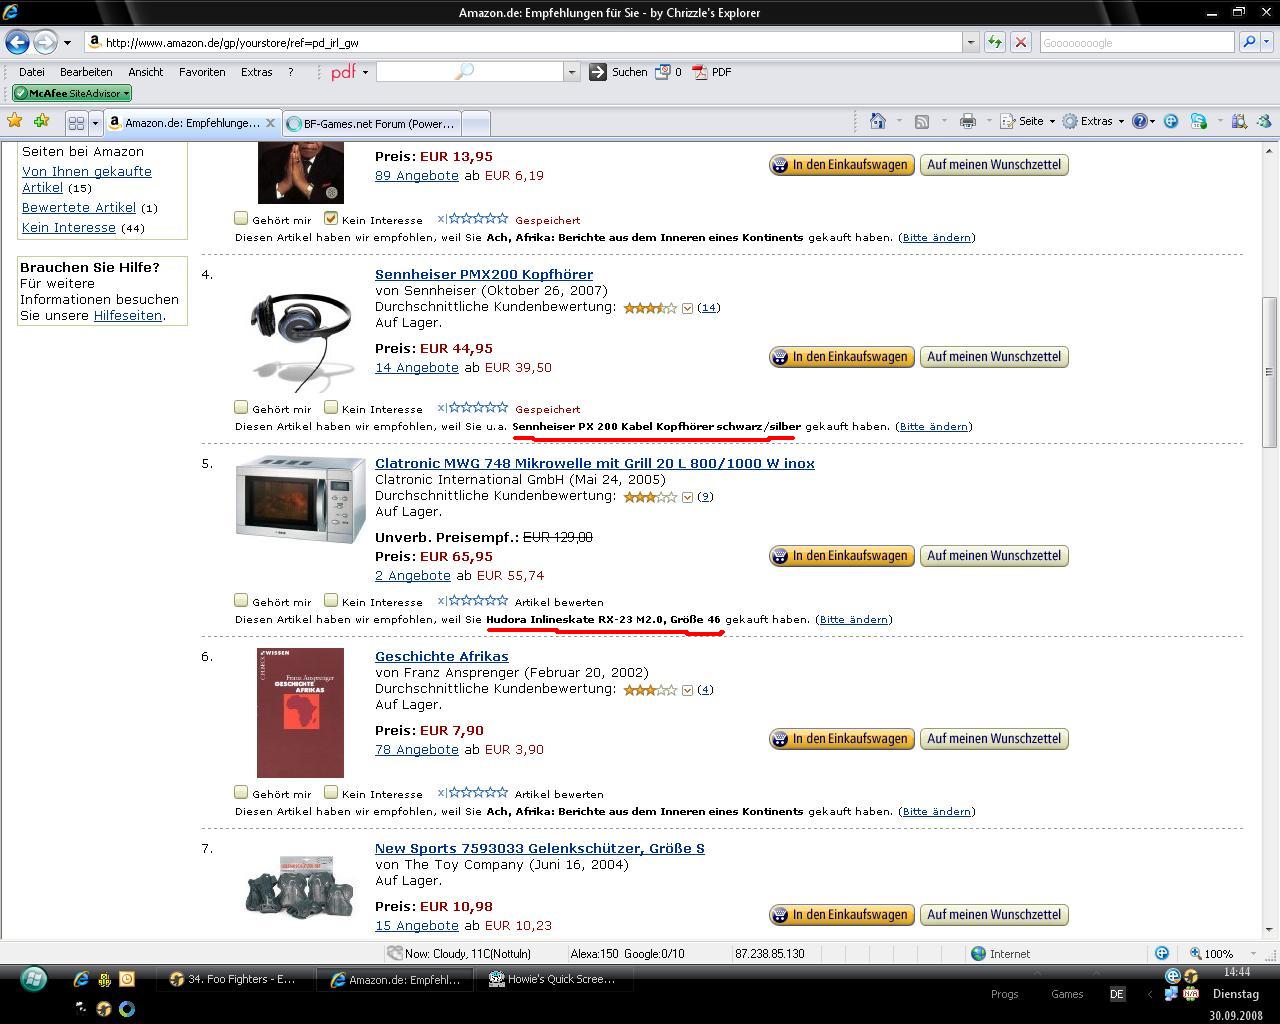The width and height of the screenshot is (1280, 1024).
Task: Expand rating dropdown for Geschichte Afrikas
Action: click(x=687, y=690)
